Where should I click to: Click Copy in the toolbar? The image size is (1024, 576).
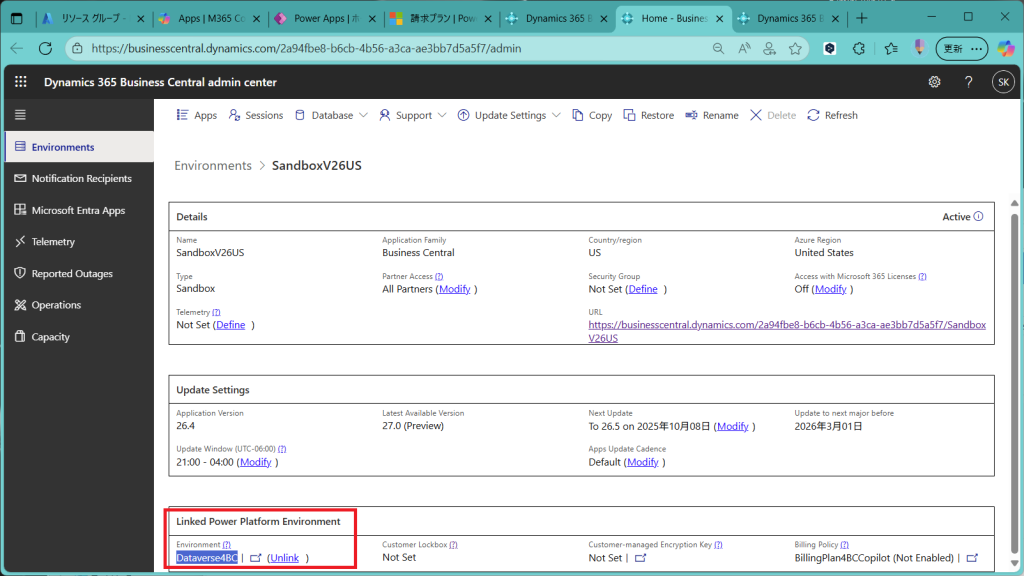(x=592, y=115)
